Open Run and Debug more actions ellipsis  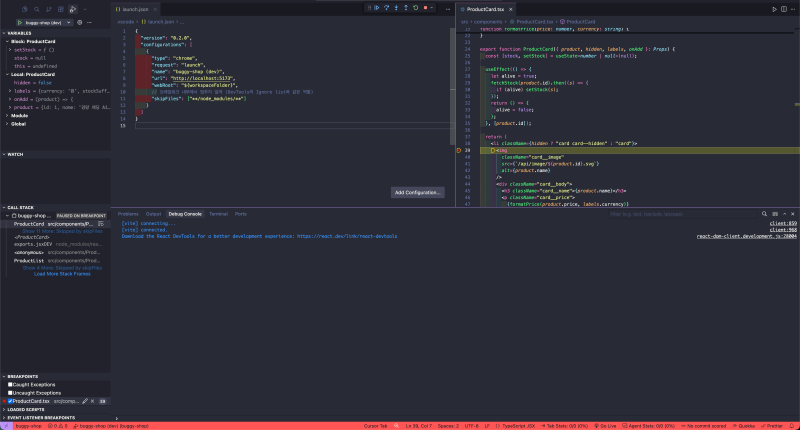tap(89, 22)
